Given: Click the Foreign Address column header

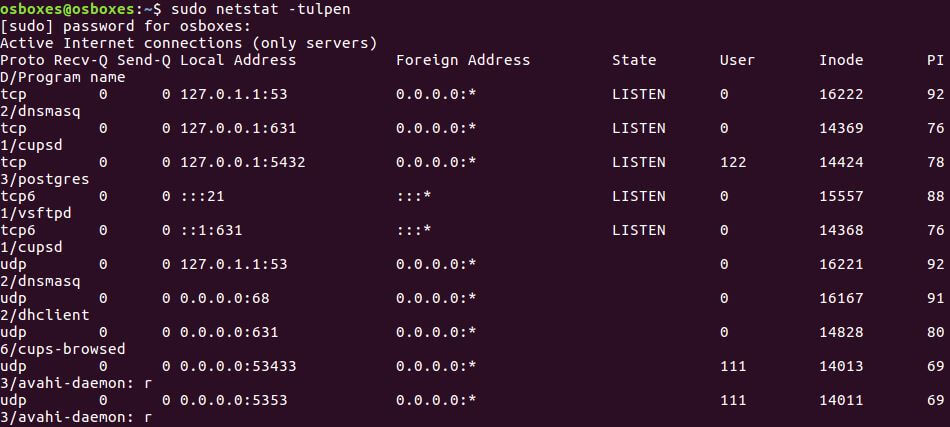Looking at the screenshot, I should pyautogui.click(x=462, y=60).
